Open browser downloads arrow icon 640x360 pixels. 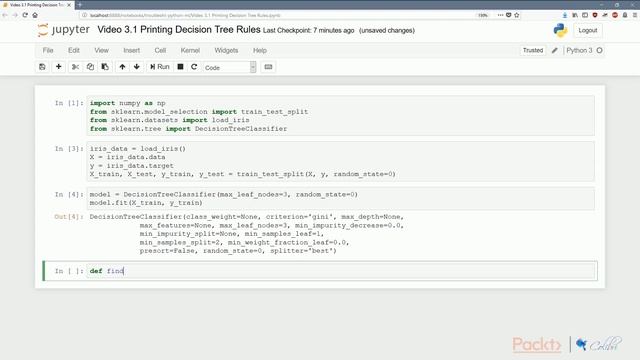565,15
